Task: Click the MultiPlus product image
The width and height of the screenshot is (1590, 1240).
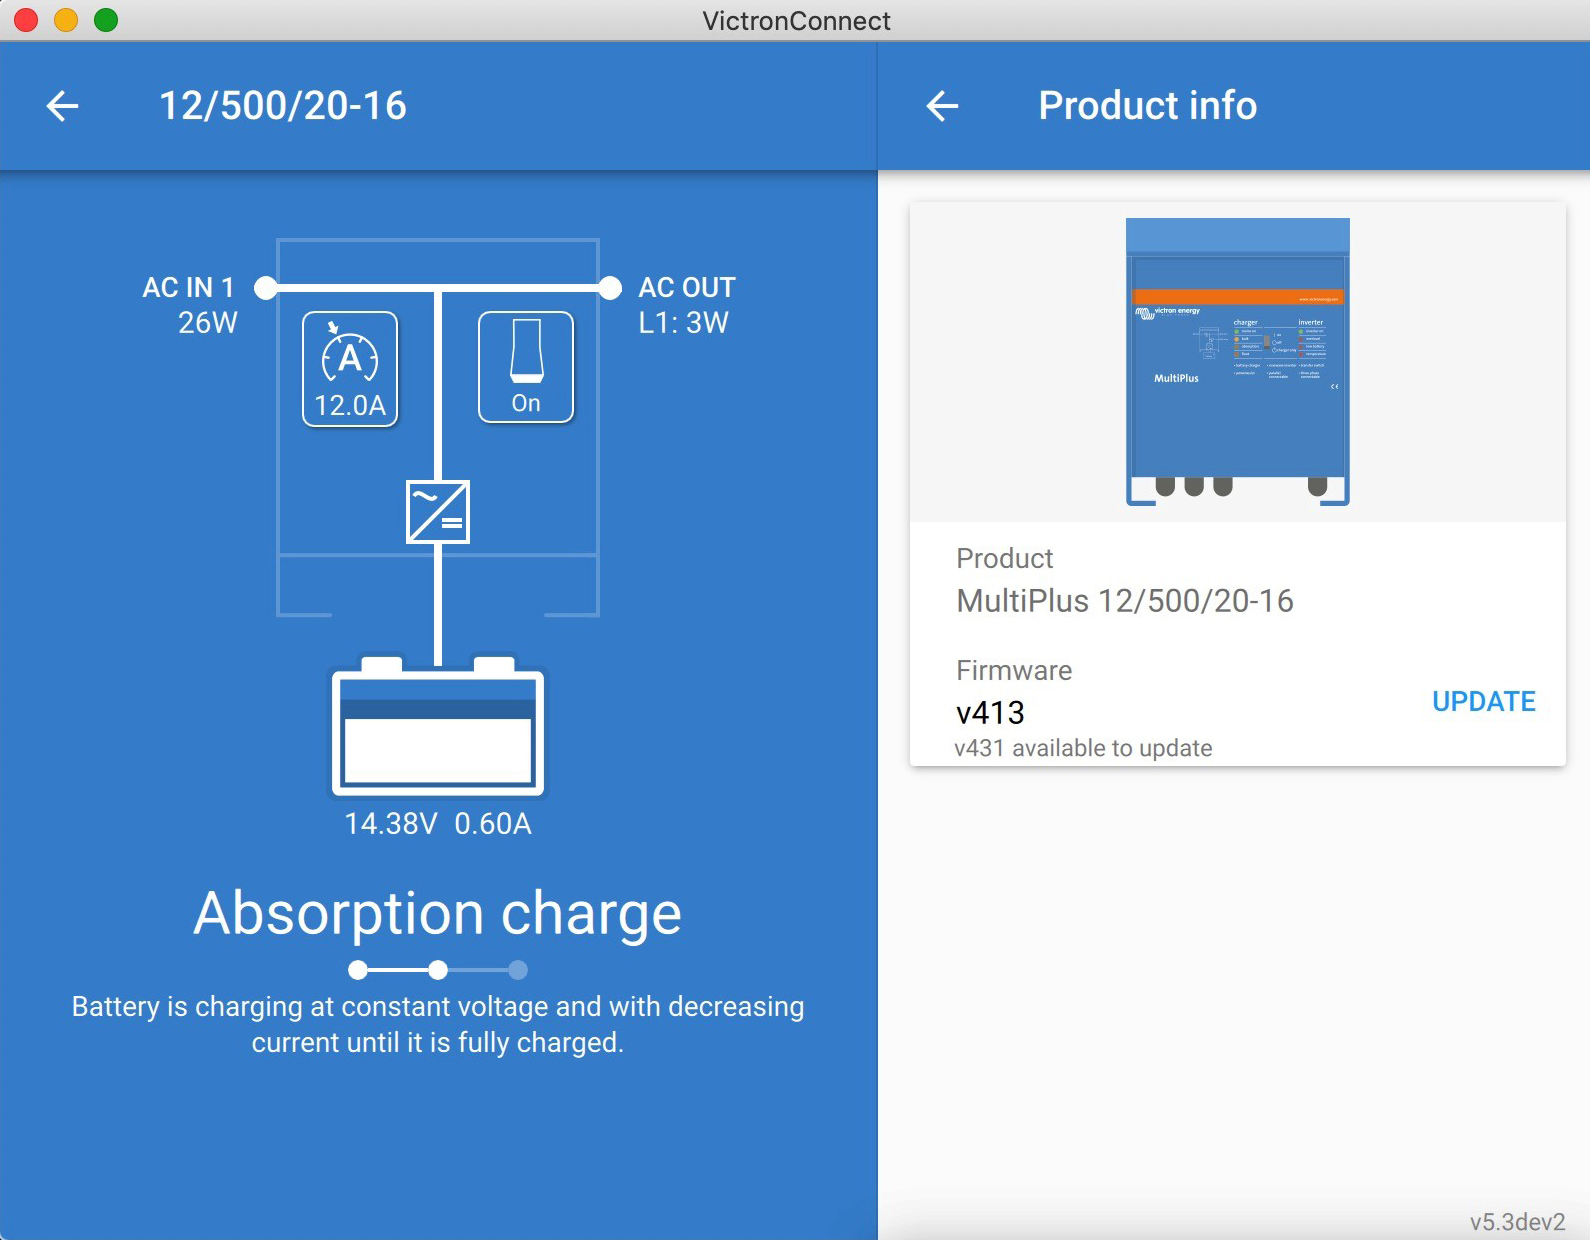Action: click(x=1237, y=362)
